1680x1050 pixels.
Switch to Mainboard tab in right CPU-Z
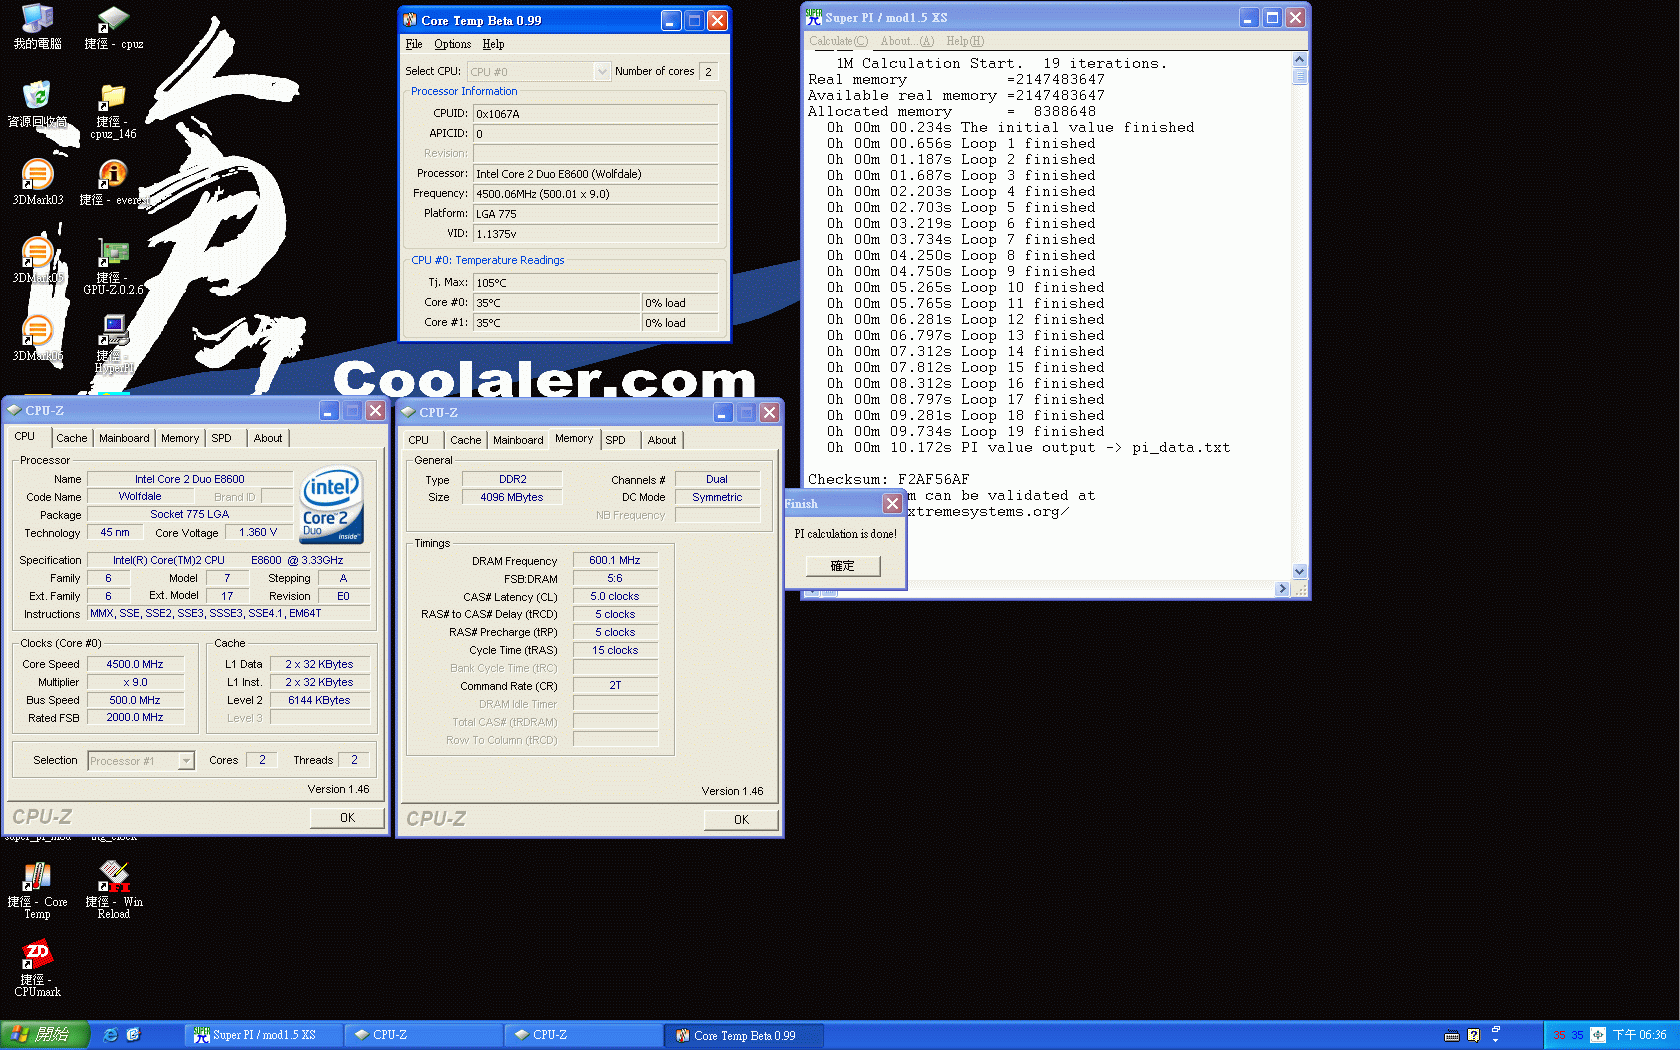point(518,440)
